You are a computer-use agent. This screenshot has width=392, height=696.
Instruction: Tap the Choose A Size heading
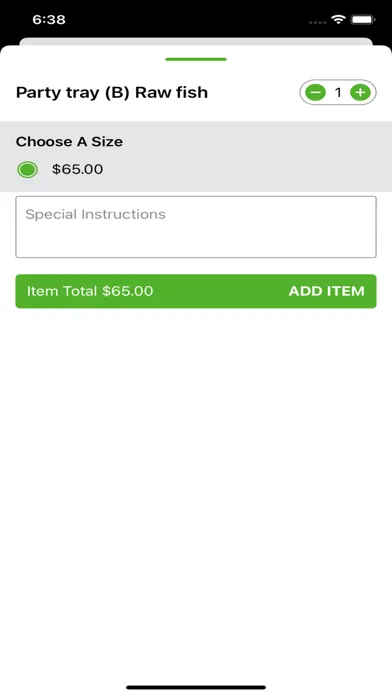[x=69, y=142]
